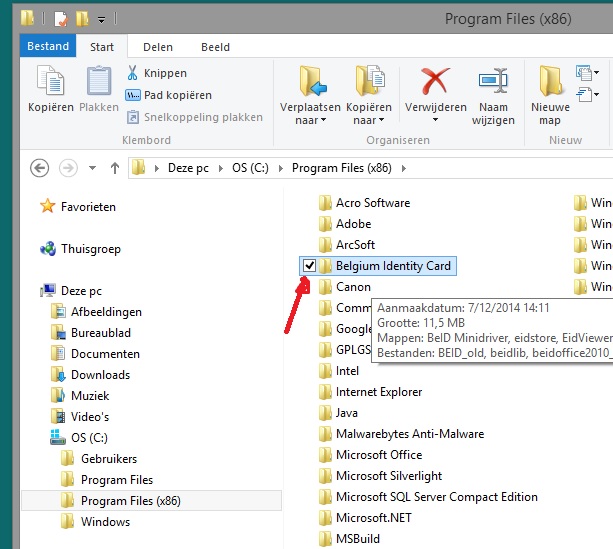This screenshot has height=549, width=613.
Task: Click the Adobe folder icon
Action: [325, 224]
